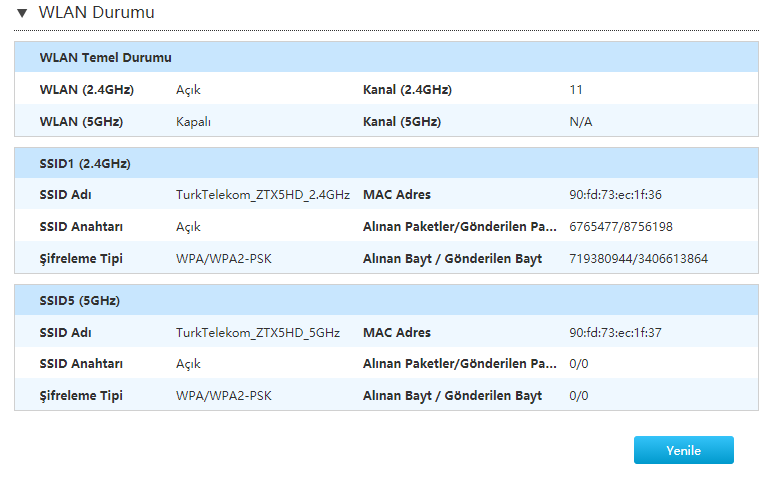Click the SSID5 Alınan Bayt / Gönderilen Bayt label
Image resolution: width=769 pixels, height=478 pixels.
click(452, 396)
